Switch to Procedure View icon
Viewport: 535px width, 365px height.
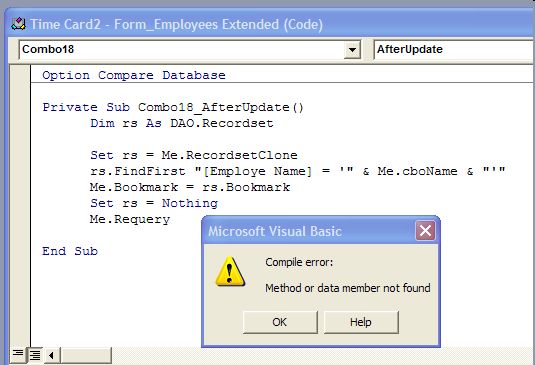(x=18, y=355)
